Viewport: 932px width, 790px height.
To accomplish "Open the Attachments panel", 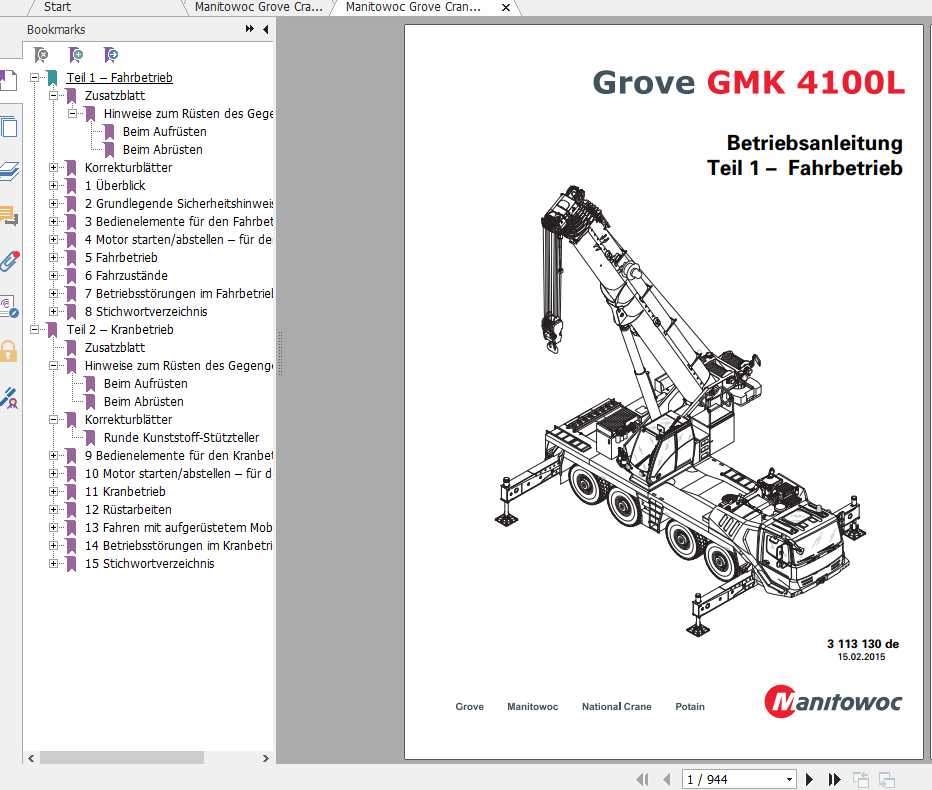I will click(x=11, y=260).
